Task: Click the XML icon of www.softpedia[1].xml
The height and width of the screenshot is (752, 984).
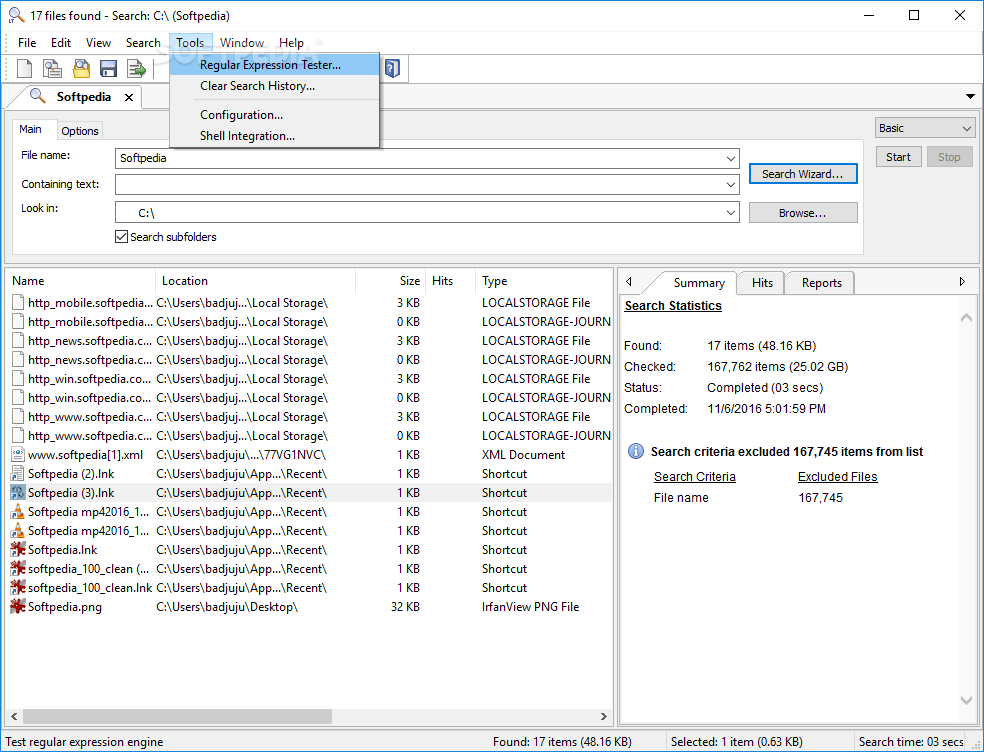Action: pos(18,454)
